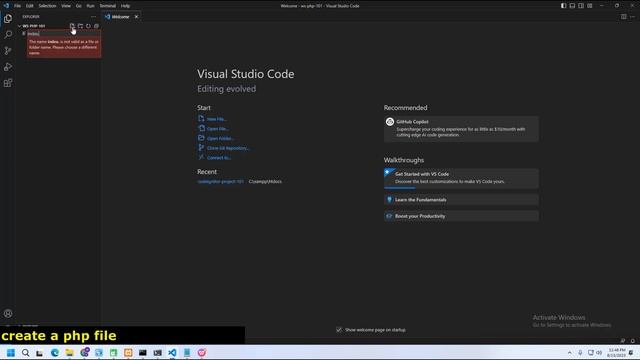The width and height of the screenshot is (640, 360).
Task: Click the Visual Studio Code taskbar icon
Action: pyautogui.click(x=172, y=353)
